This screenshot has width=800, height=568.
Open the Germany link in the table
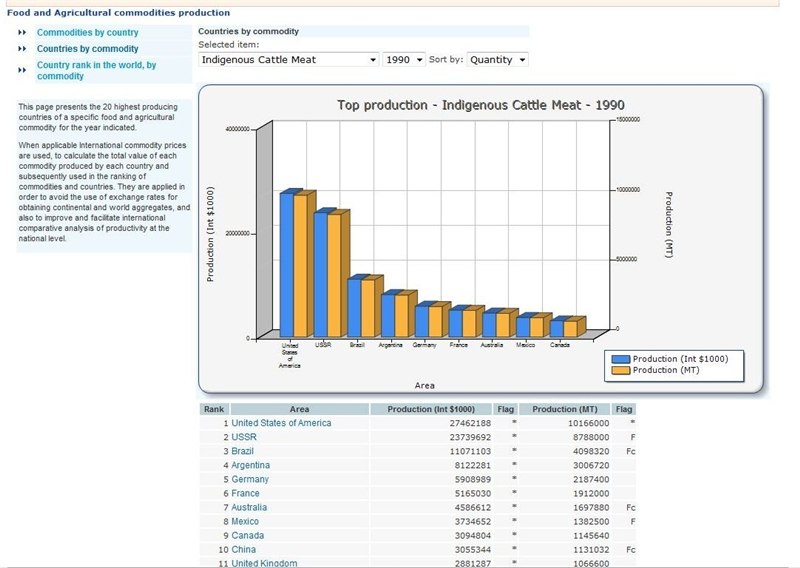tap(250, 479)
